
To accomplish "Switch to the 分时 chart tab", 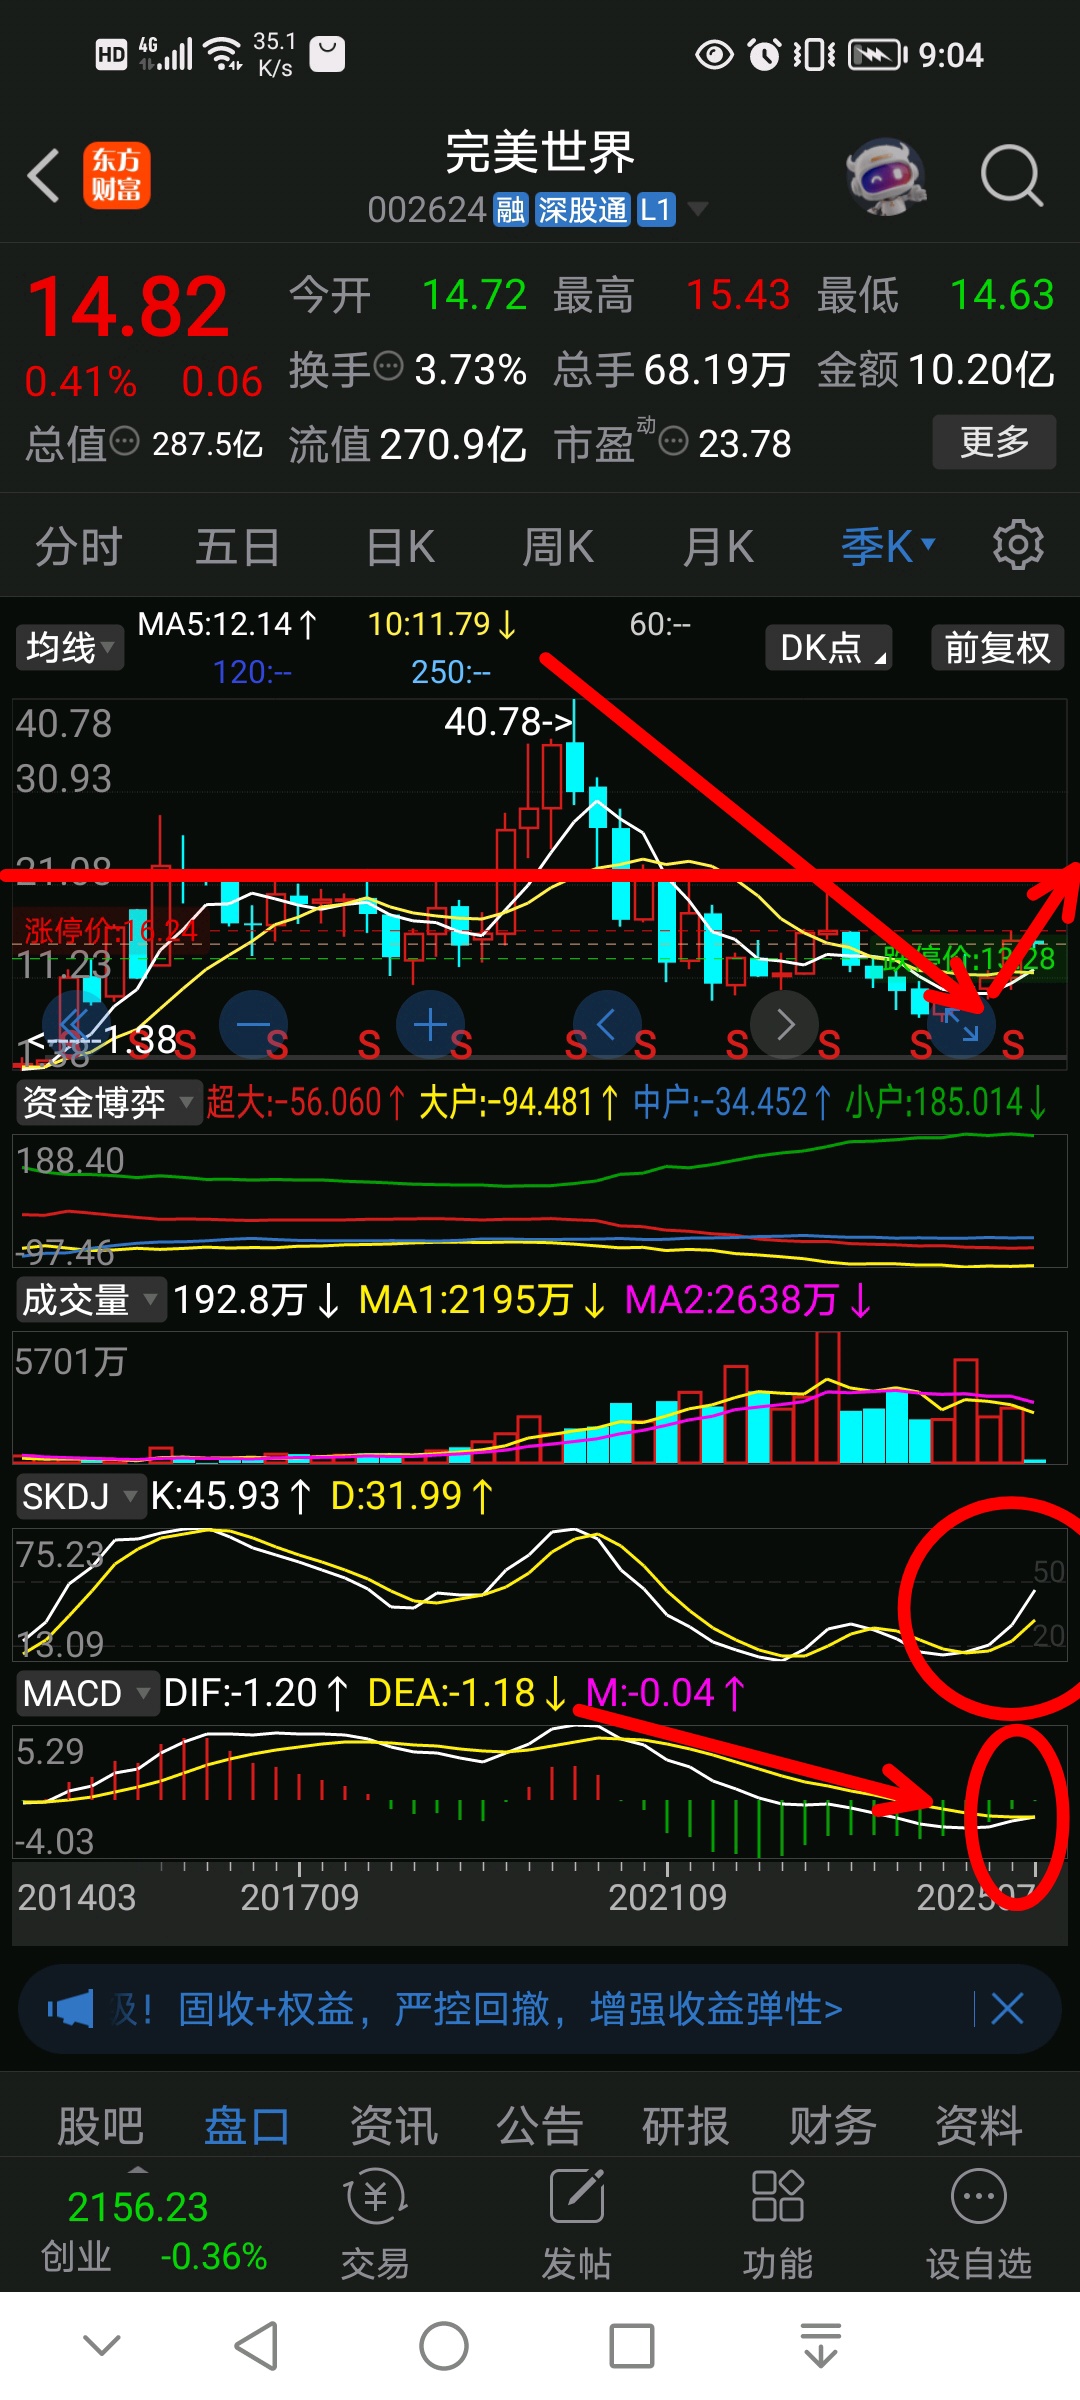I will click(78, 547).
